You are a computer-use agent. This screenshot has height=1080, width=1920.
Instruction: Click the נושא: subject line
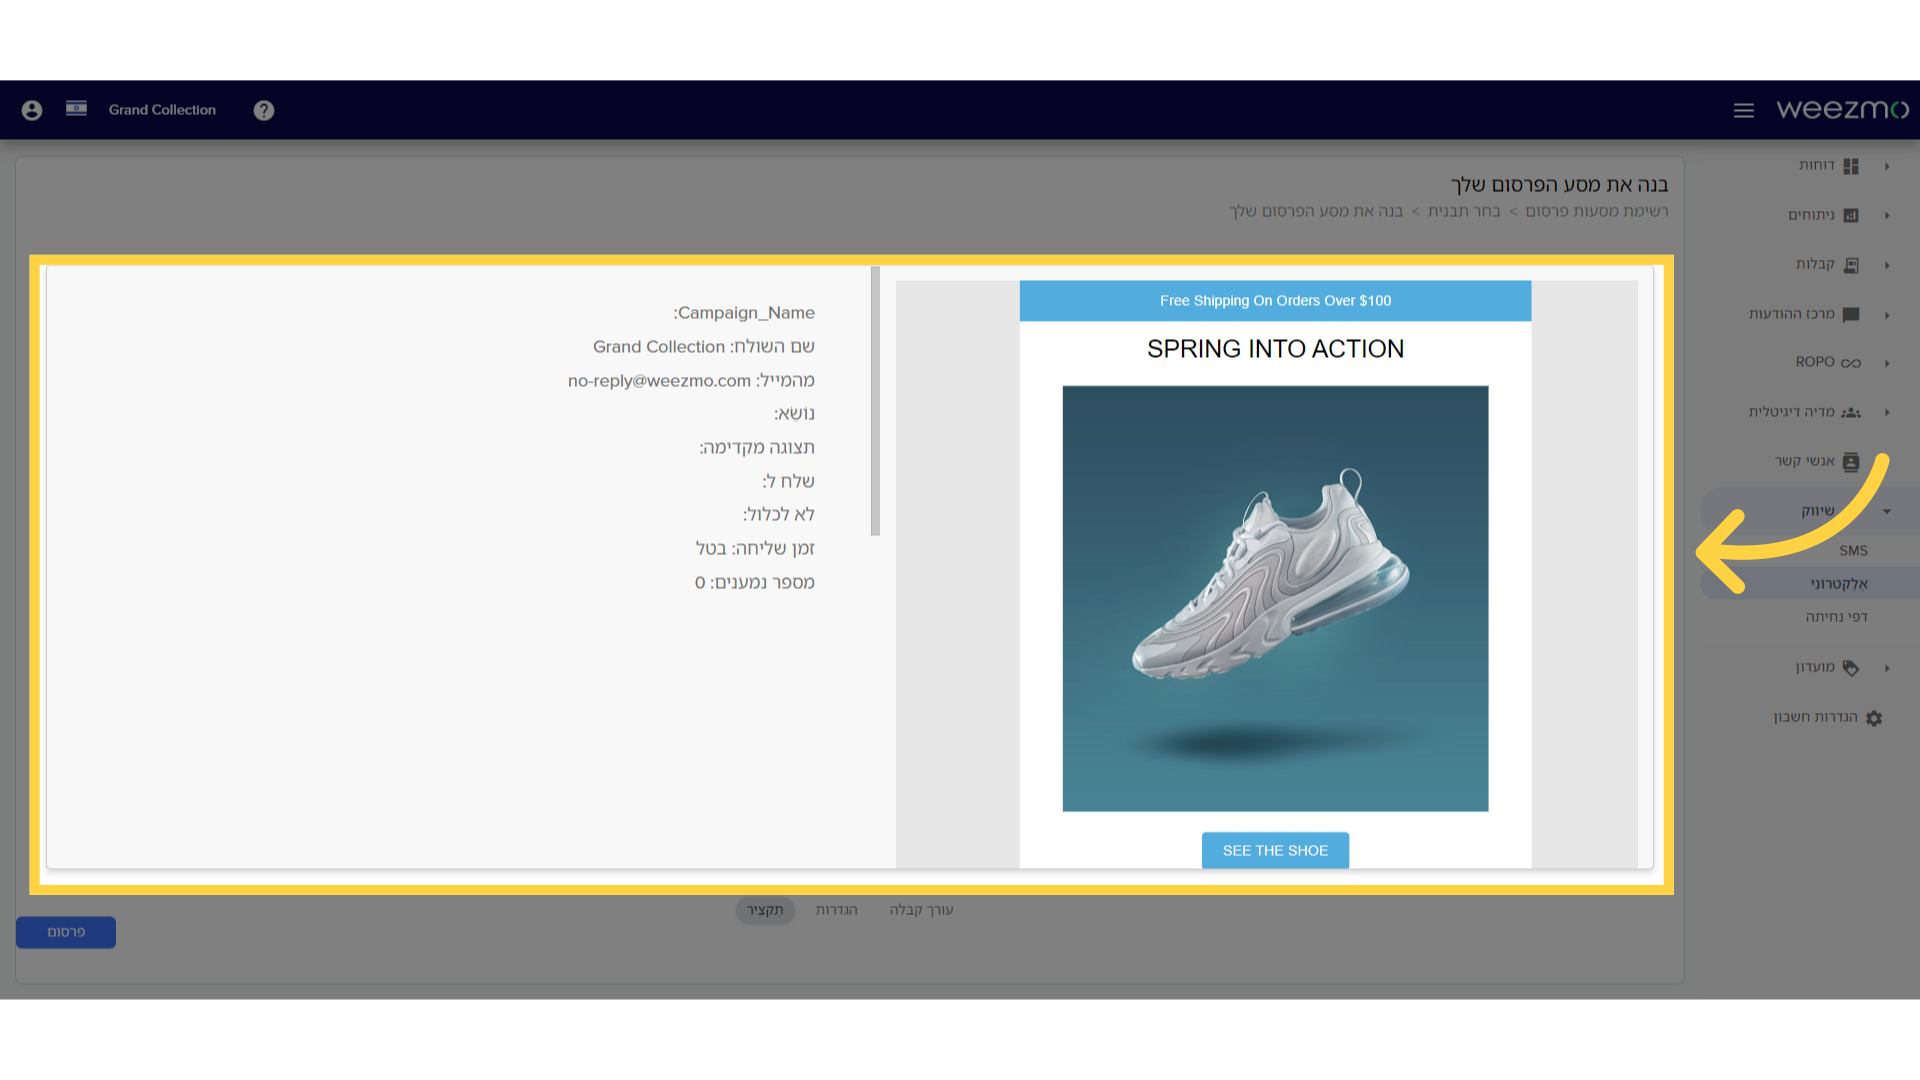[x=794, y=414]
